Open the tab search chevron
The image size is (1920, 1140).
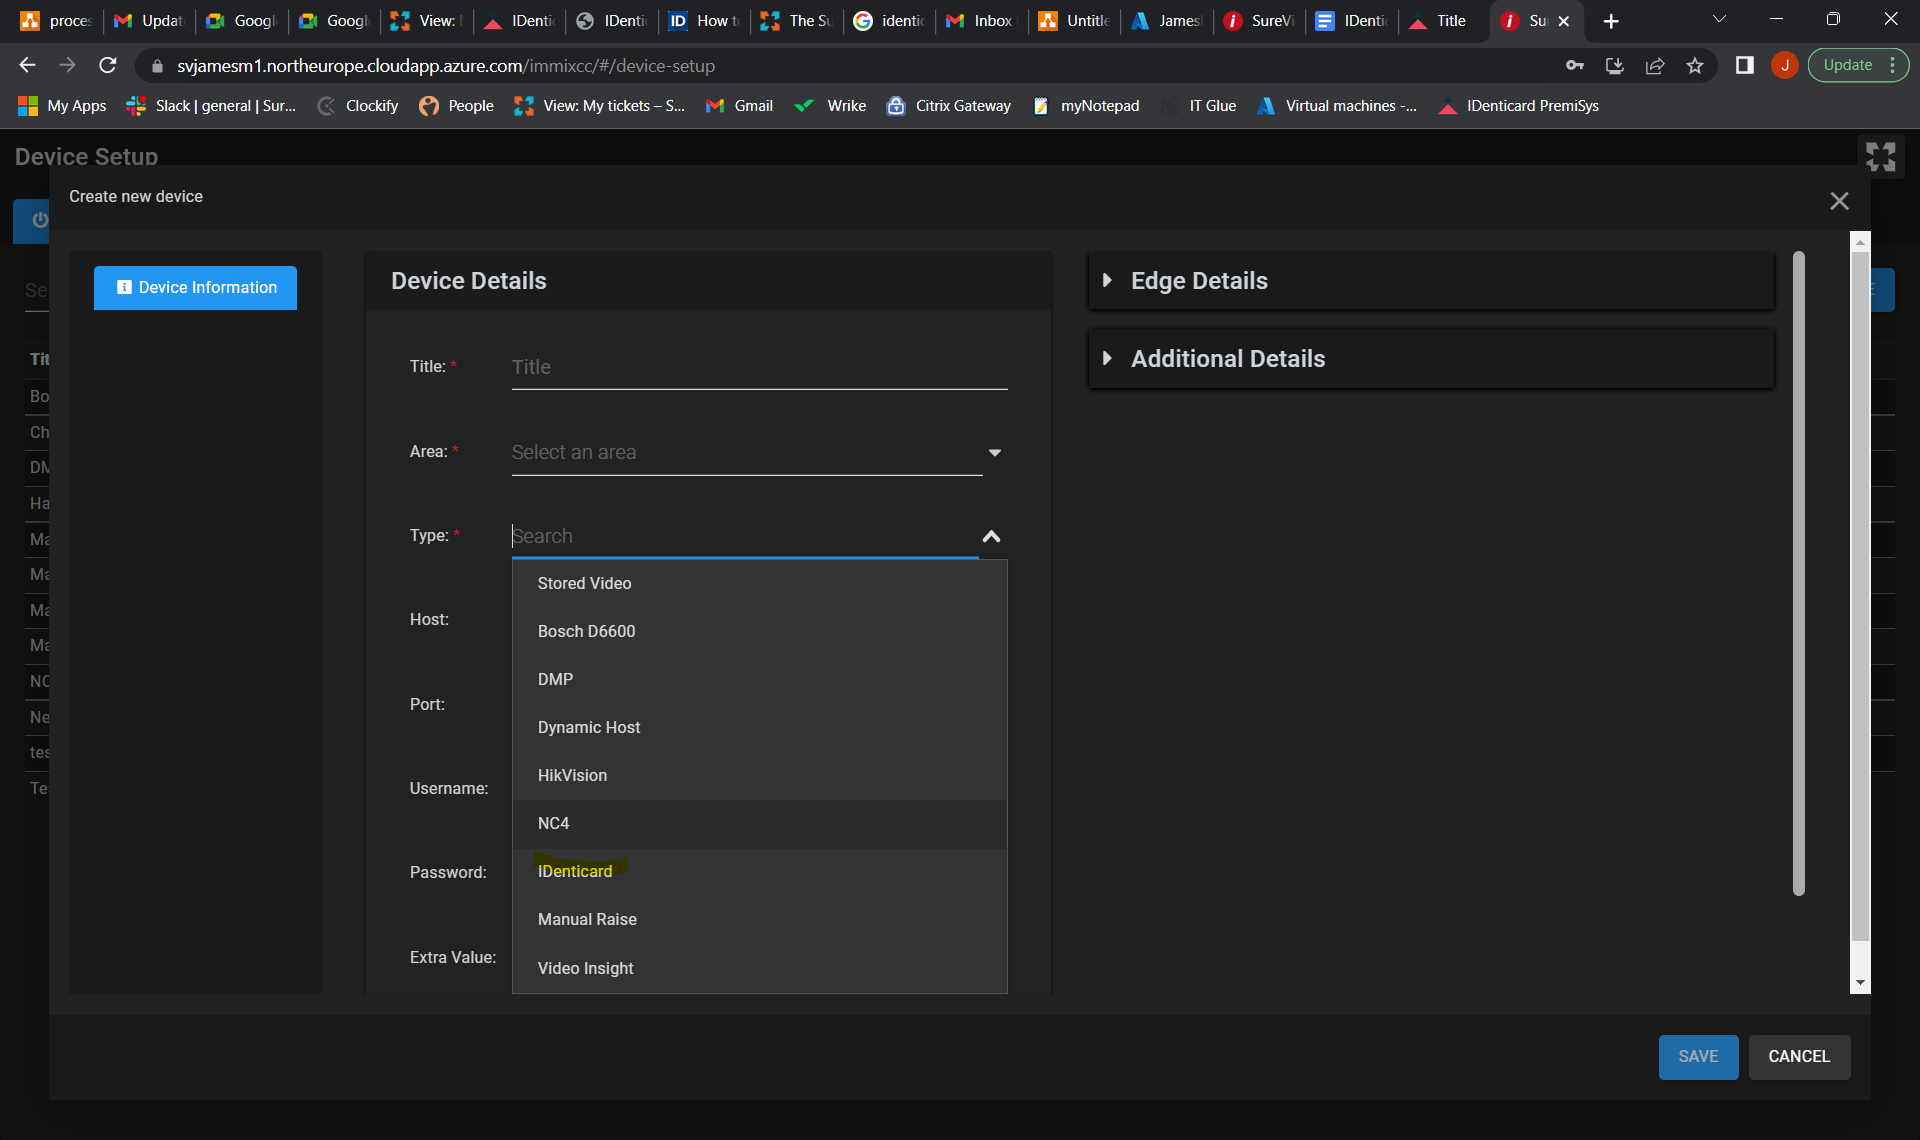click(1719, 20)
